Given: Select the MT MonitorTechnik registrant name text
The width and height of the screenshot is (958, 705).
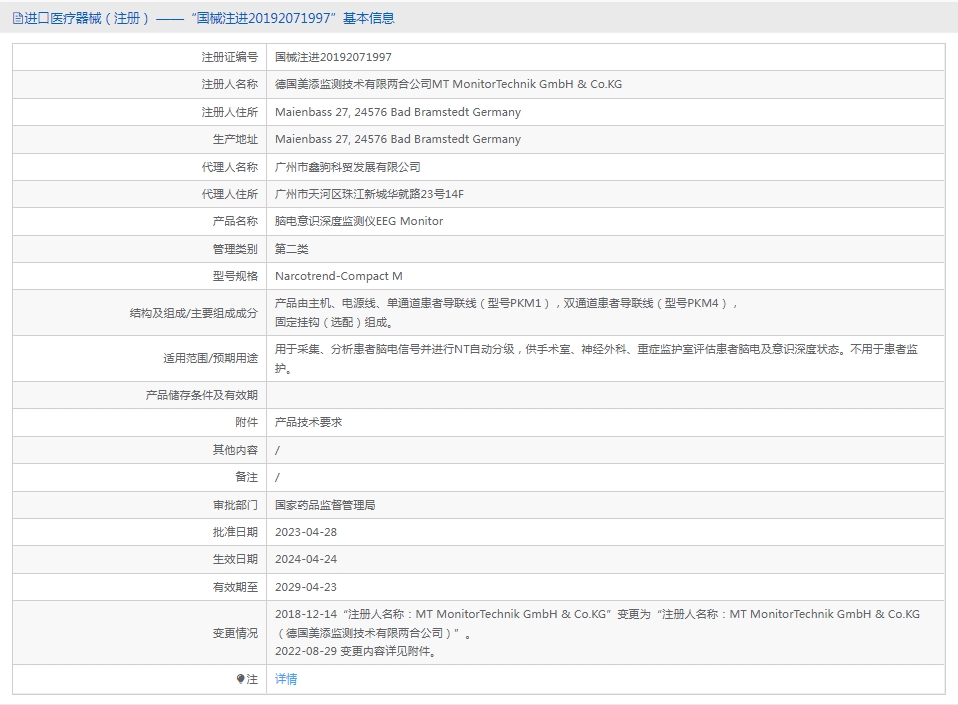Looking at the screenshot, I should click(x=448, y=84).
